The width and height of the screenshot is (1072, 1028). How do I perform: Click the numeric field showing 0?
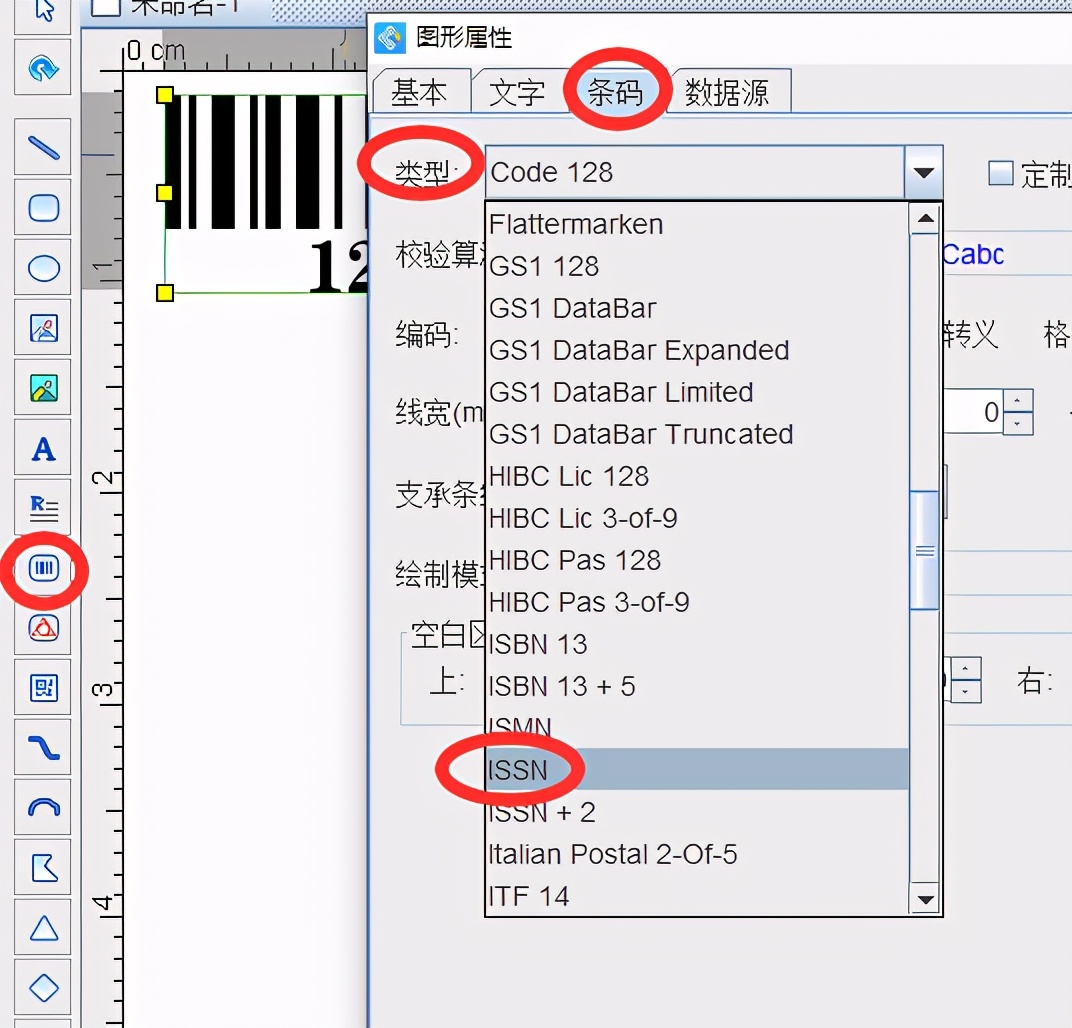coord(974,411)
